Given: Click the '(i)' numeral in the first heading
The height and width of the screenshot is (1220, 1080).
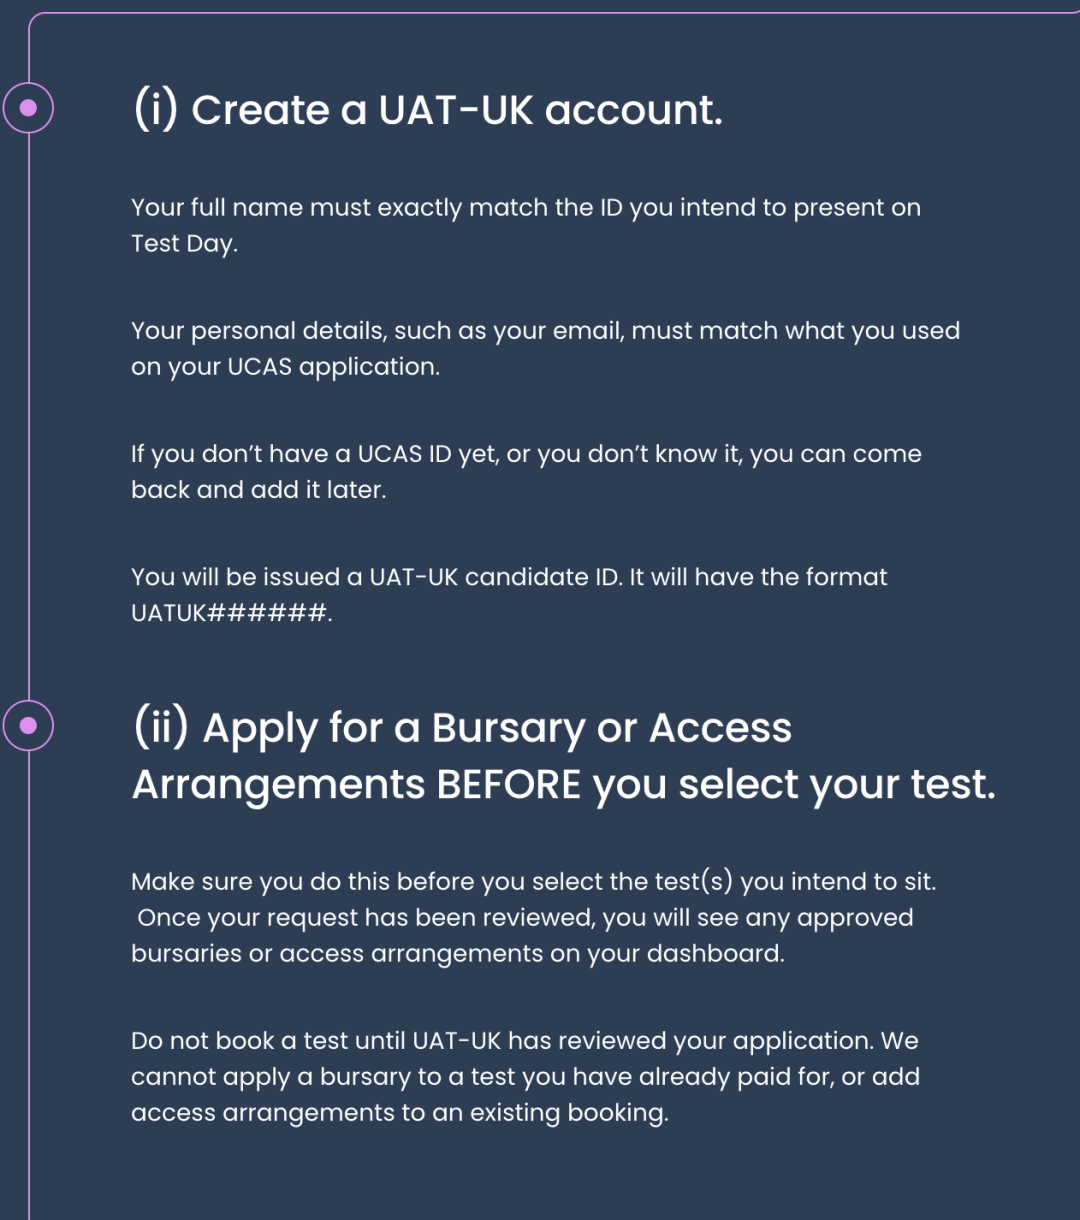Looking at the screenshot, I should coord(155,109).
